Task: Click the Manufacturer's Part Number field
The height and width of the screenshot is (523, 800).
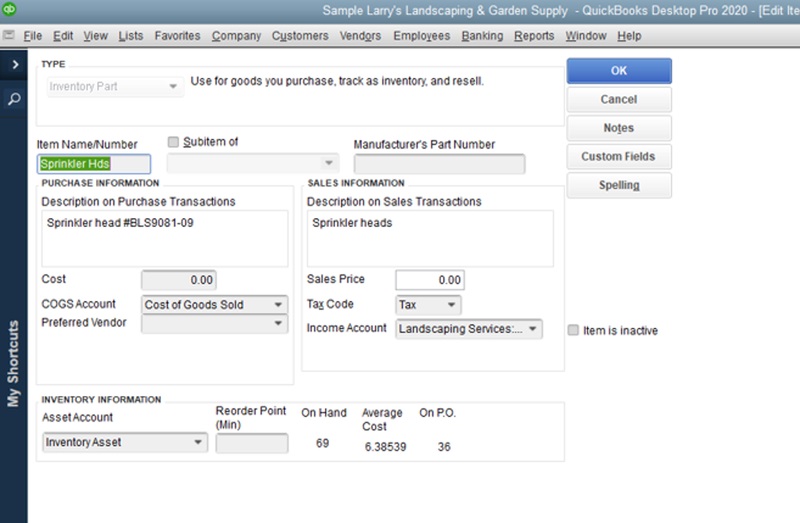Action: click(x=439, y=164)
